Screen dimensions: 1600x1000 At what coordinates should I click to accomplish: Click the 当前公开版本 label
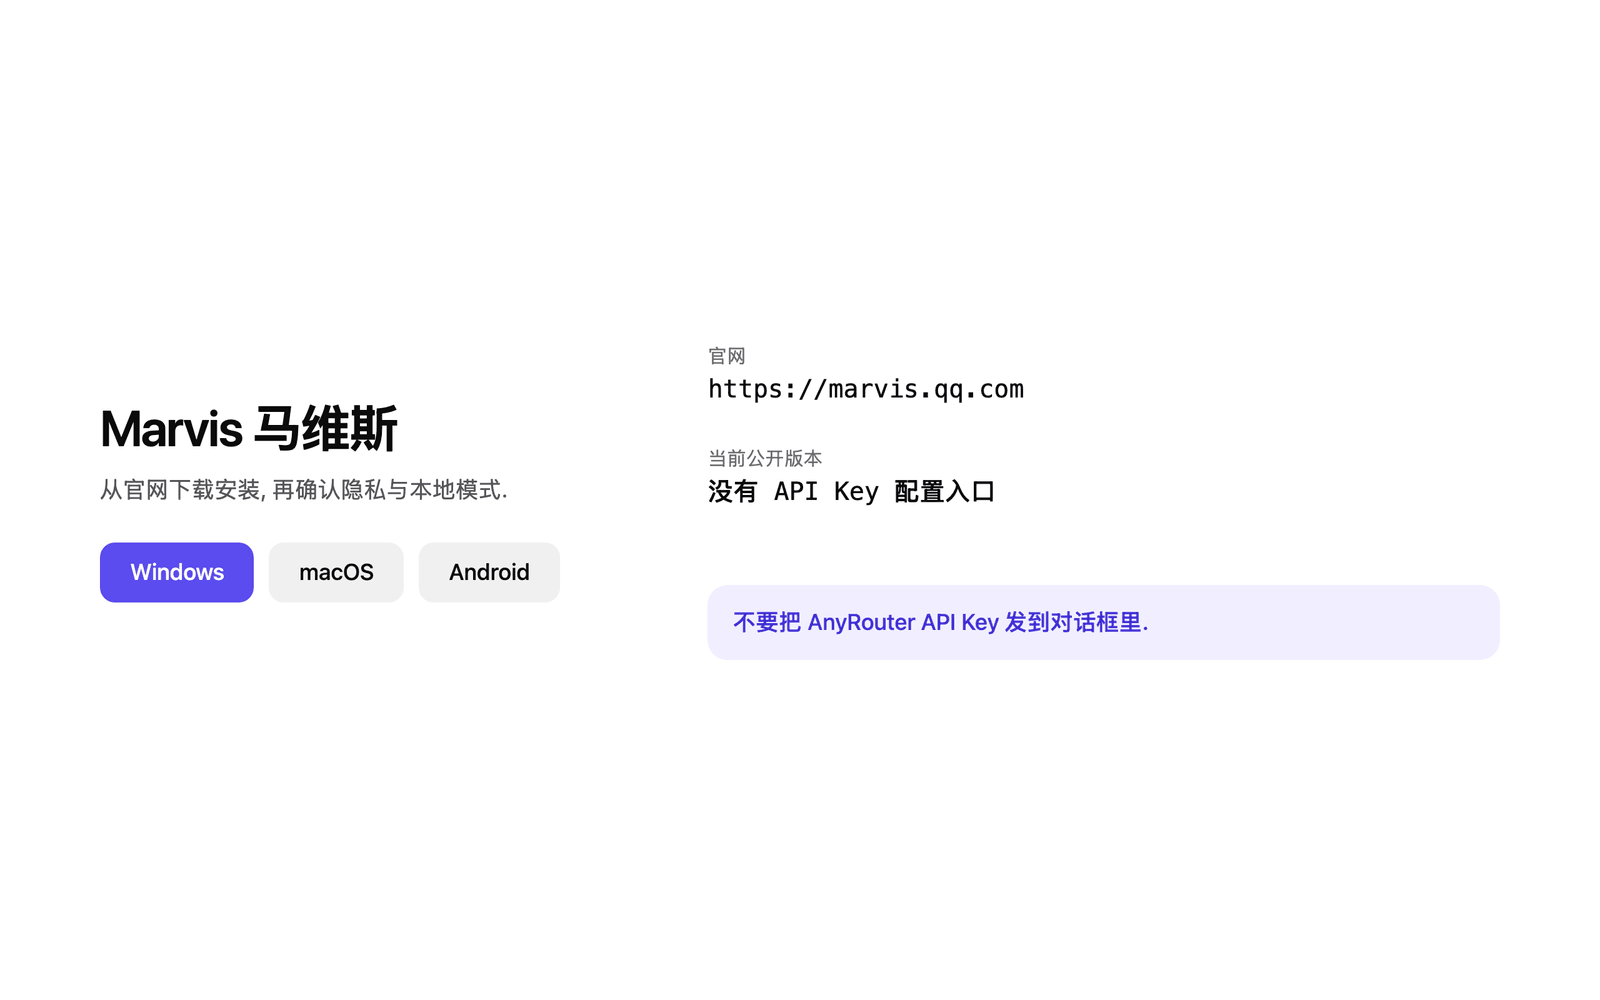[765, 458]
